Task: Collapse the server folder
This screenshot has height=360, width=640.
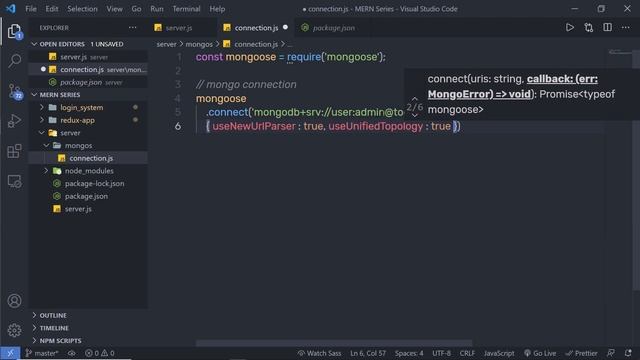Action: point(42,133)
